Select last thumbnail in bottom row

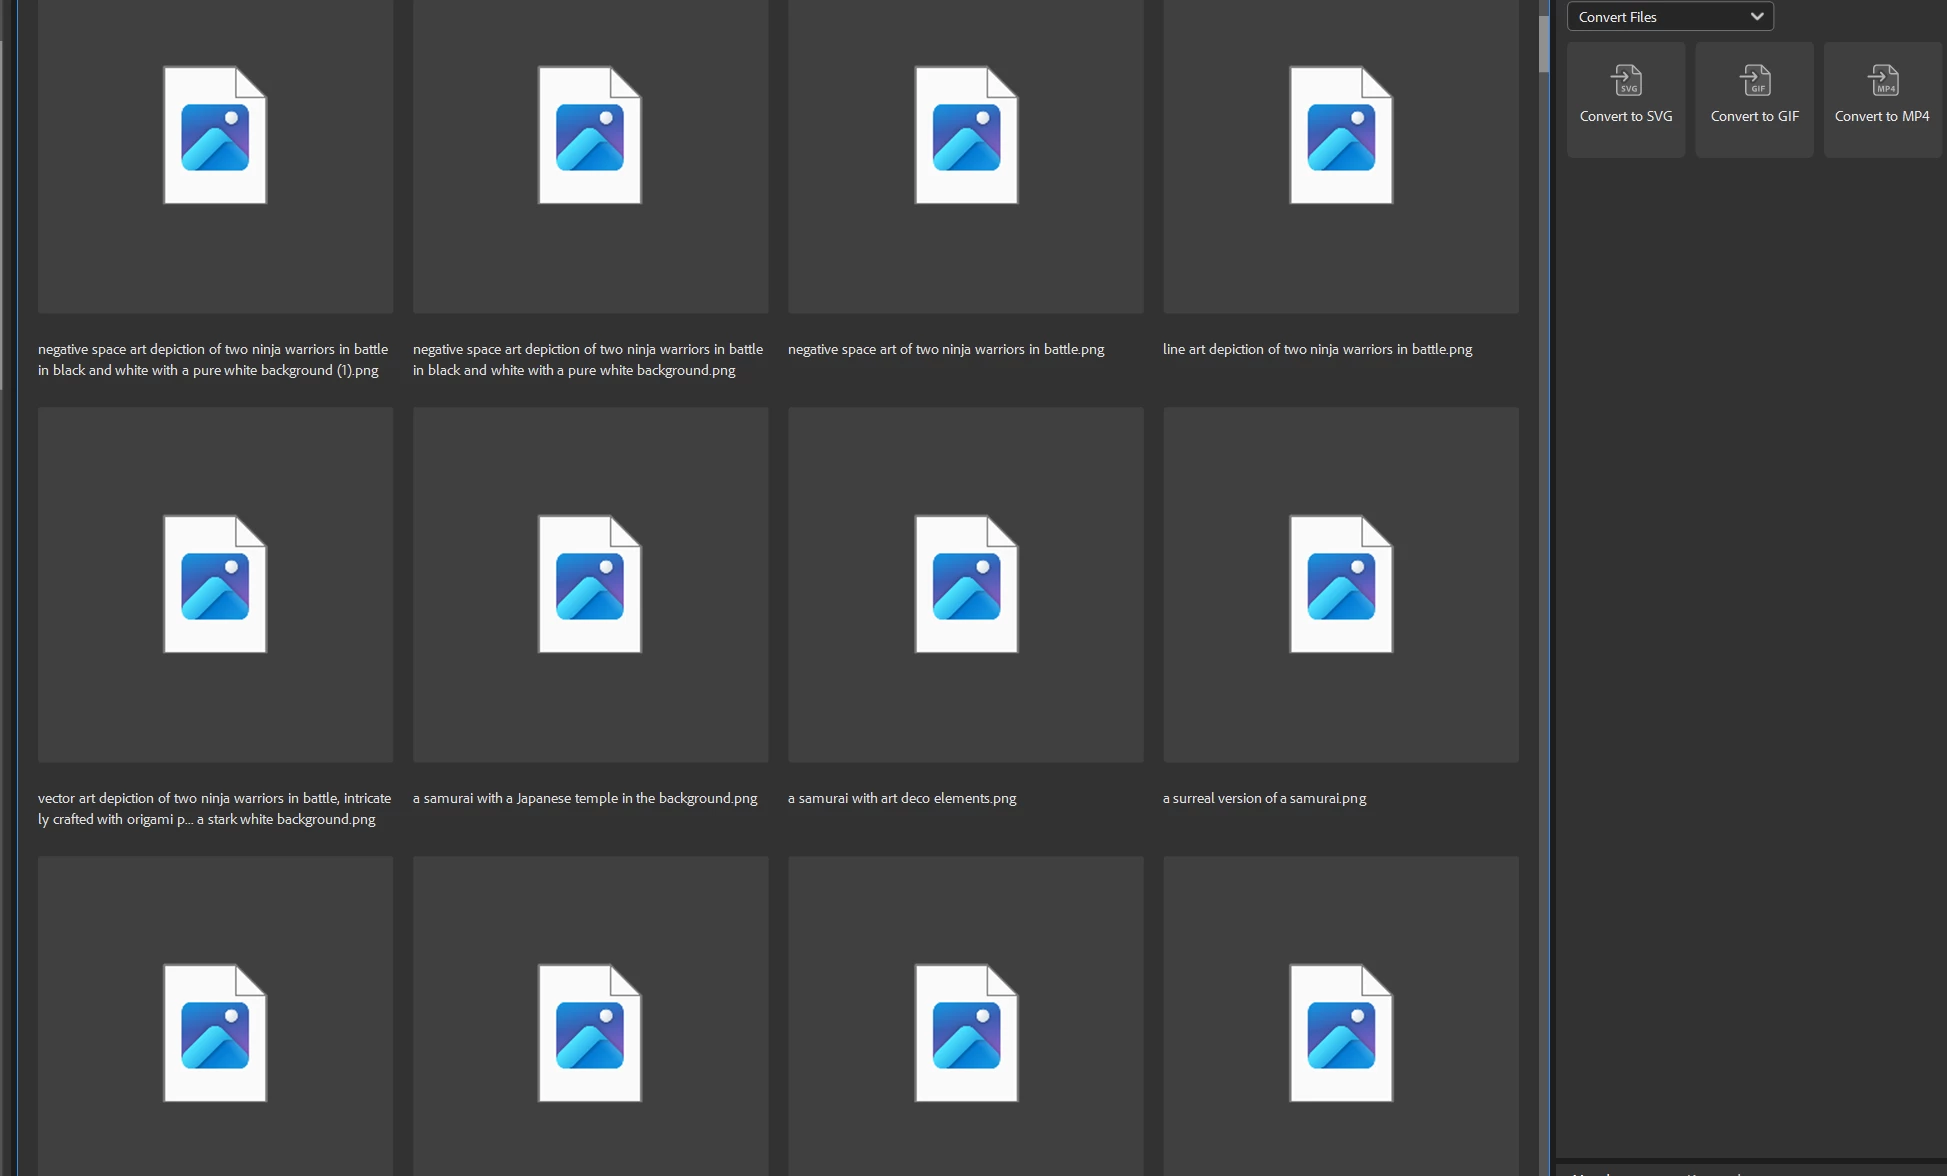tap(1341, 1034)
